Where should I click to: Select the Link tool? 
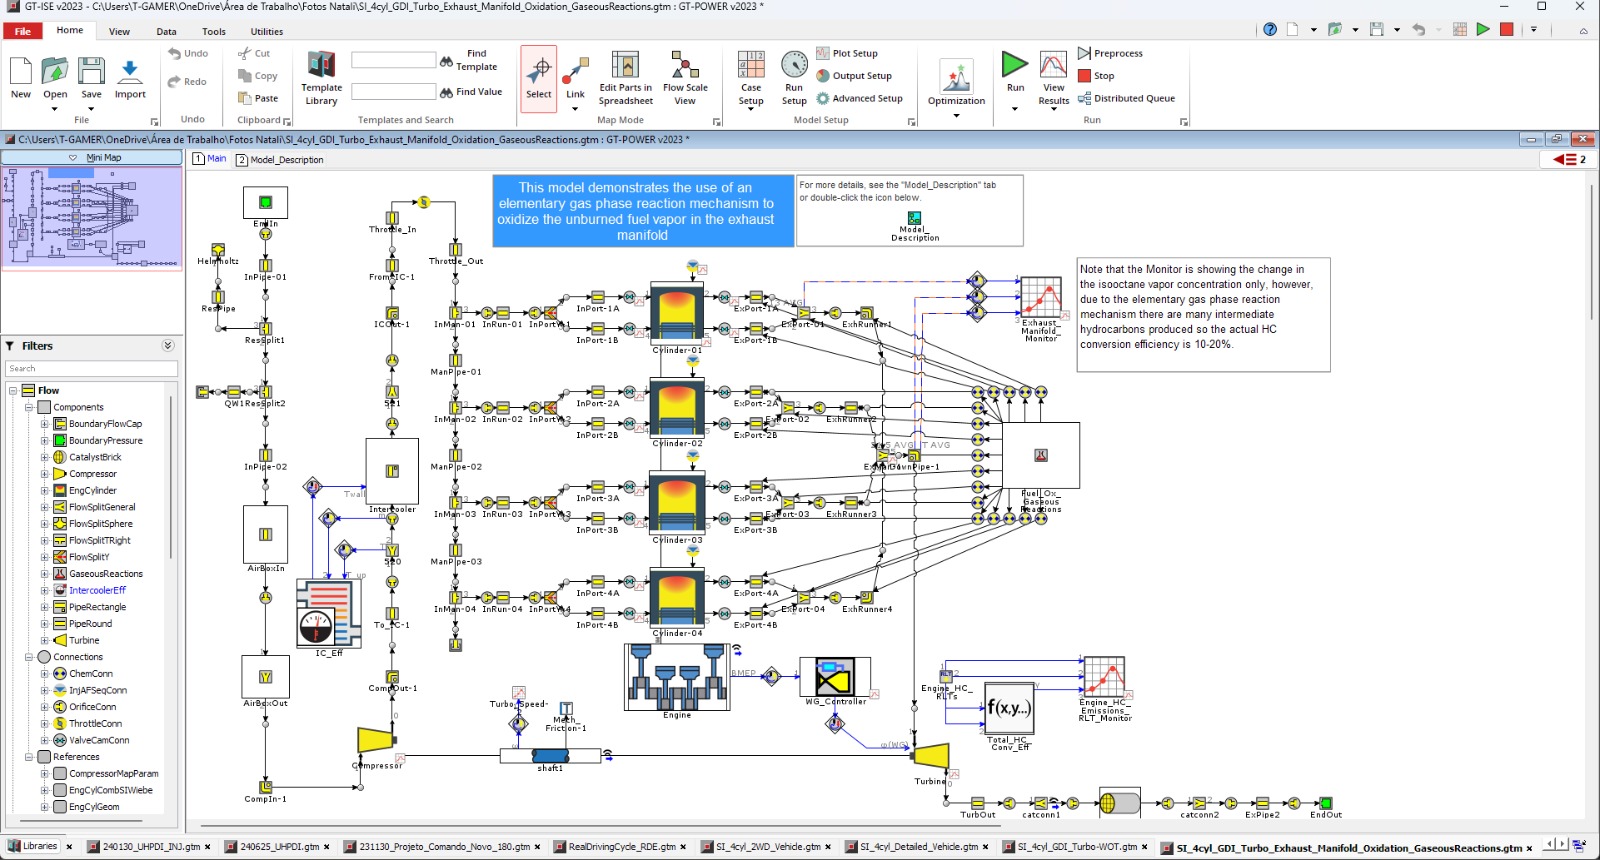pyautogui.click(x=575, y=78)
